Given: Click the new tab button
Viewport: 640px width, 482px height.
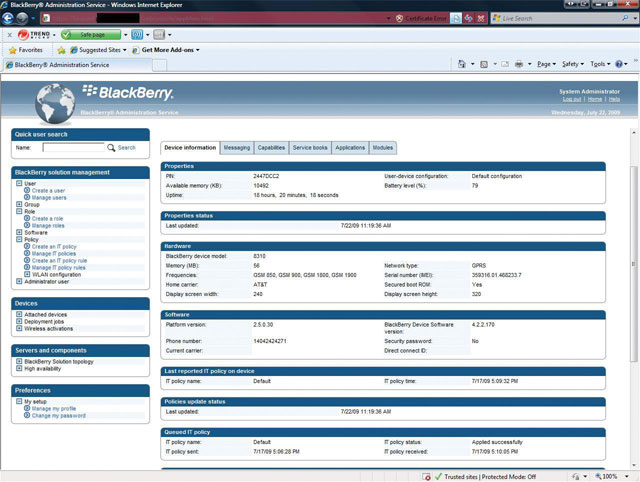Looking at the screenshot, I should pos(160,65).
